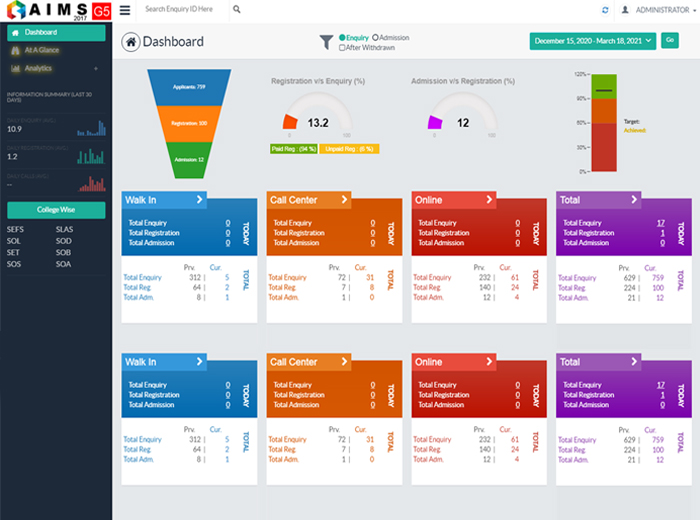Image resolution: width=700 pixels, height=520 pixels.
Task: Open the SOA college link
Action: point(63,264)
